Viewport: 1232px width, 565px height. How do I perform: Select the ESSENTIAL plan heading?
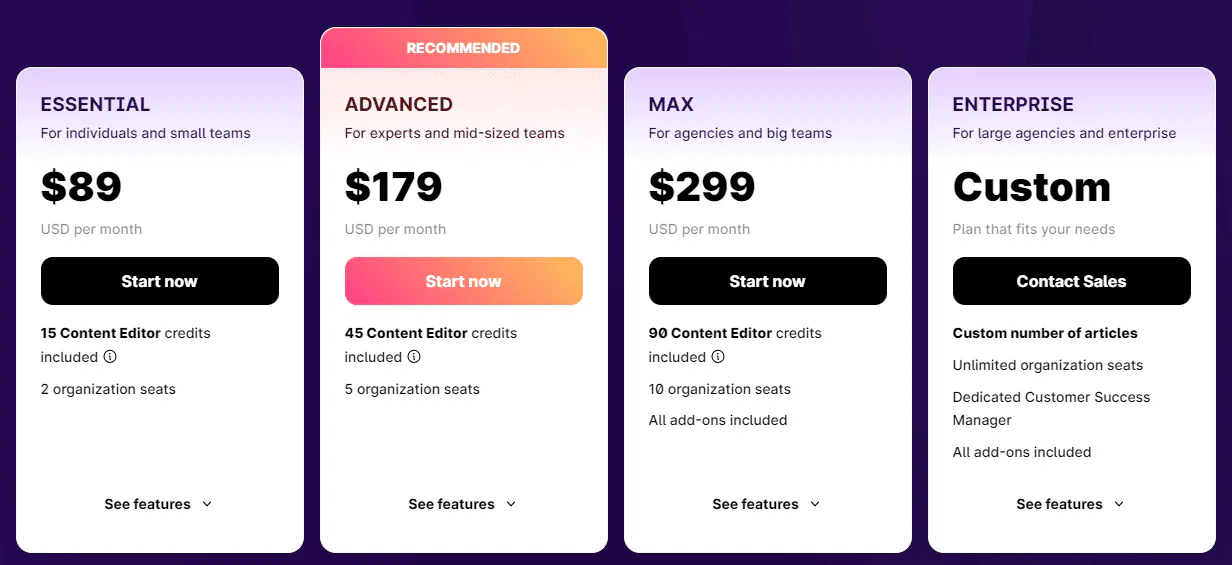click(96, 105)
